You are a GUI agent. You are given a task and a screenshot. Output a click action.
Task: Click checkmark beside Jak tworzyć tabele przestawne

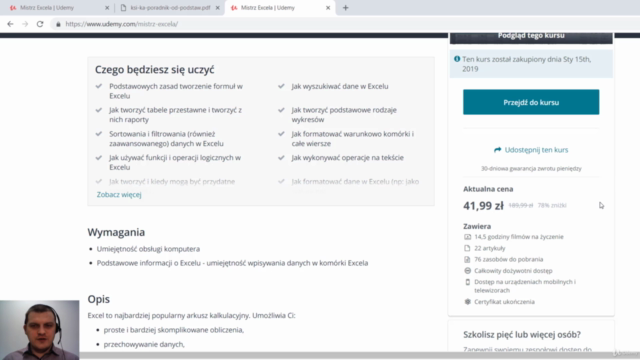[x=99, y=110]
